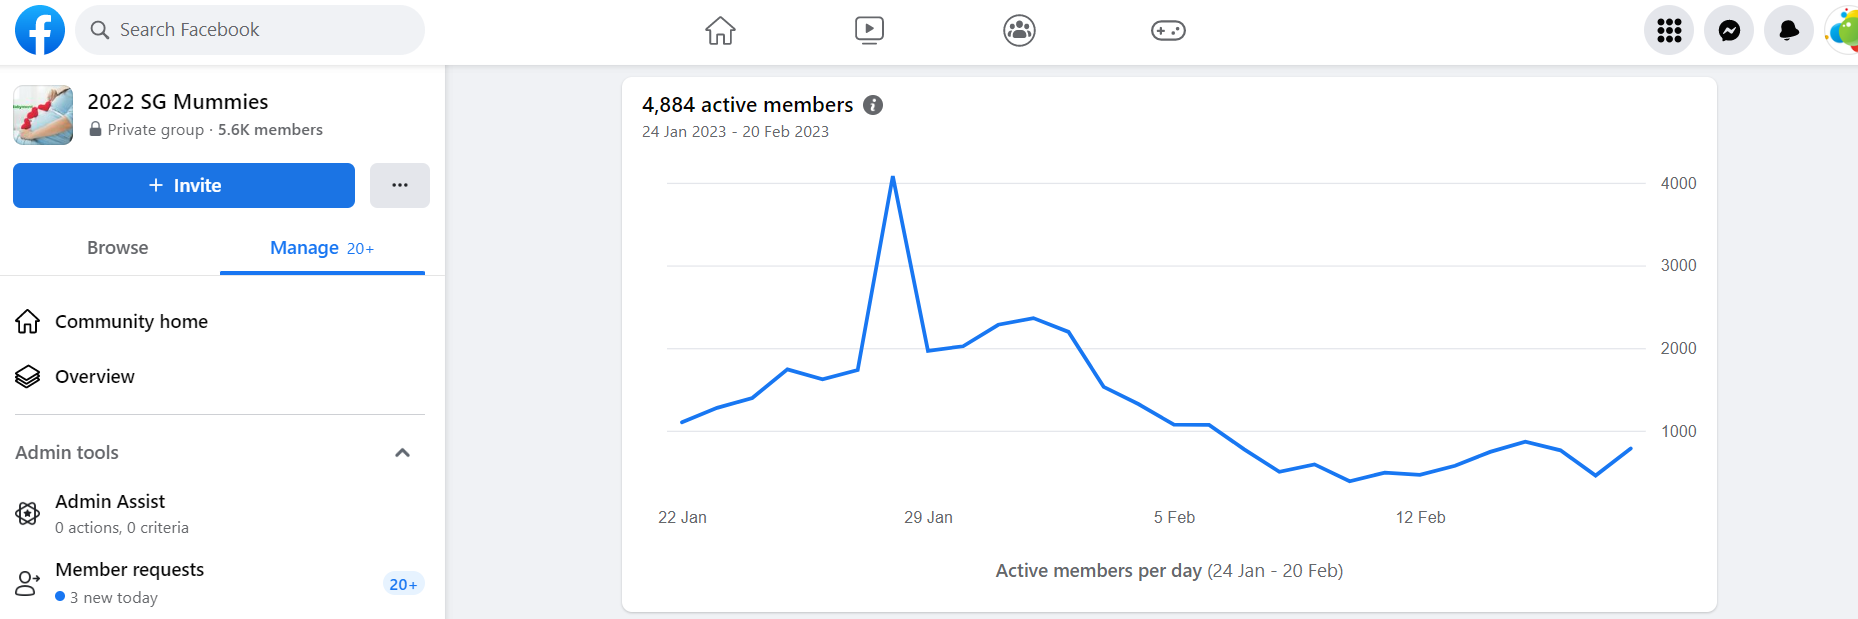Click the Facebook logo

(x=40, y=30)
